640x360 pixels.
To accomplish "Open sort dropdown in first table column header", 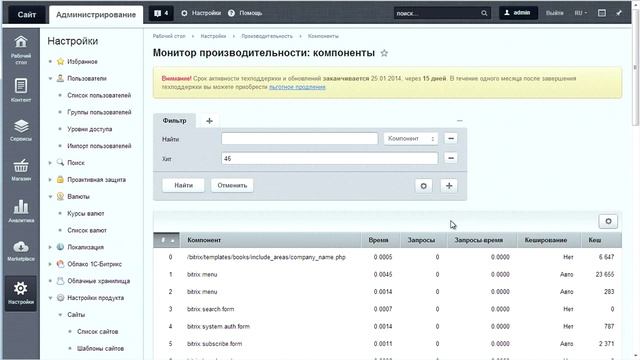I will point(166,240).
